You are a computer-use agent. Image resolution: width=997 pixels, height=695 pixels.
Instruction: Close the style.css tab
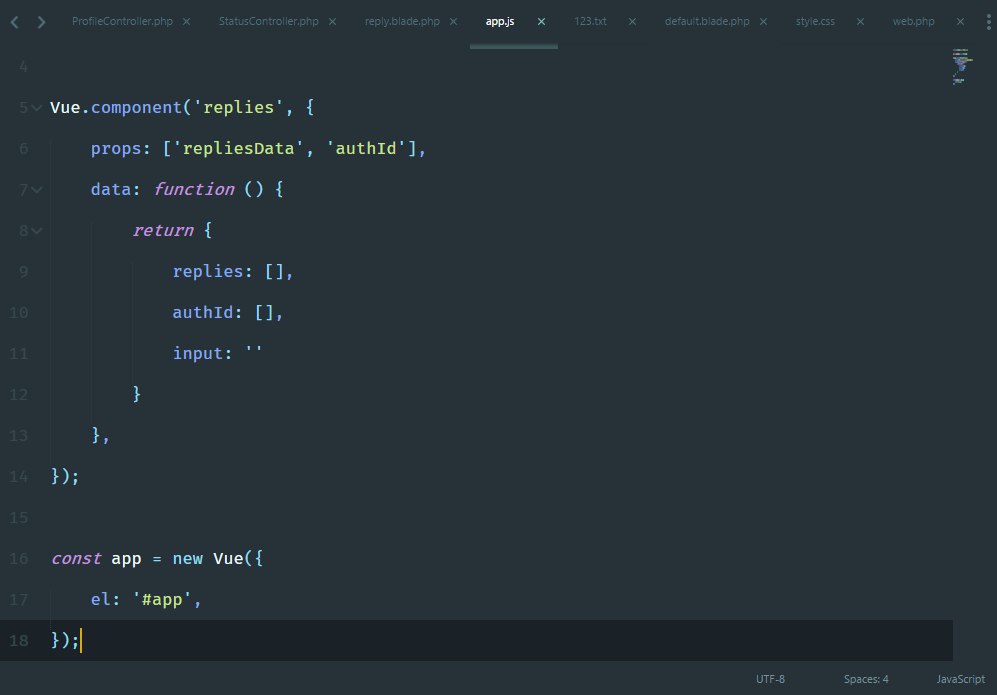(860, 22)
